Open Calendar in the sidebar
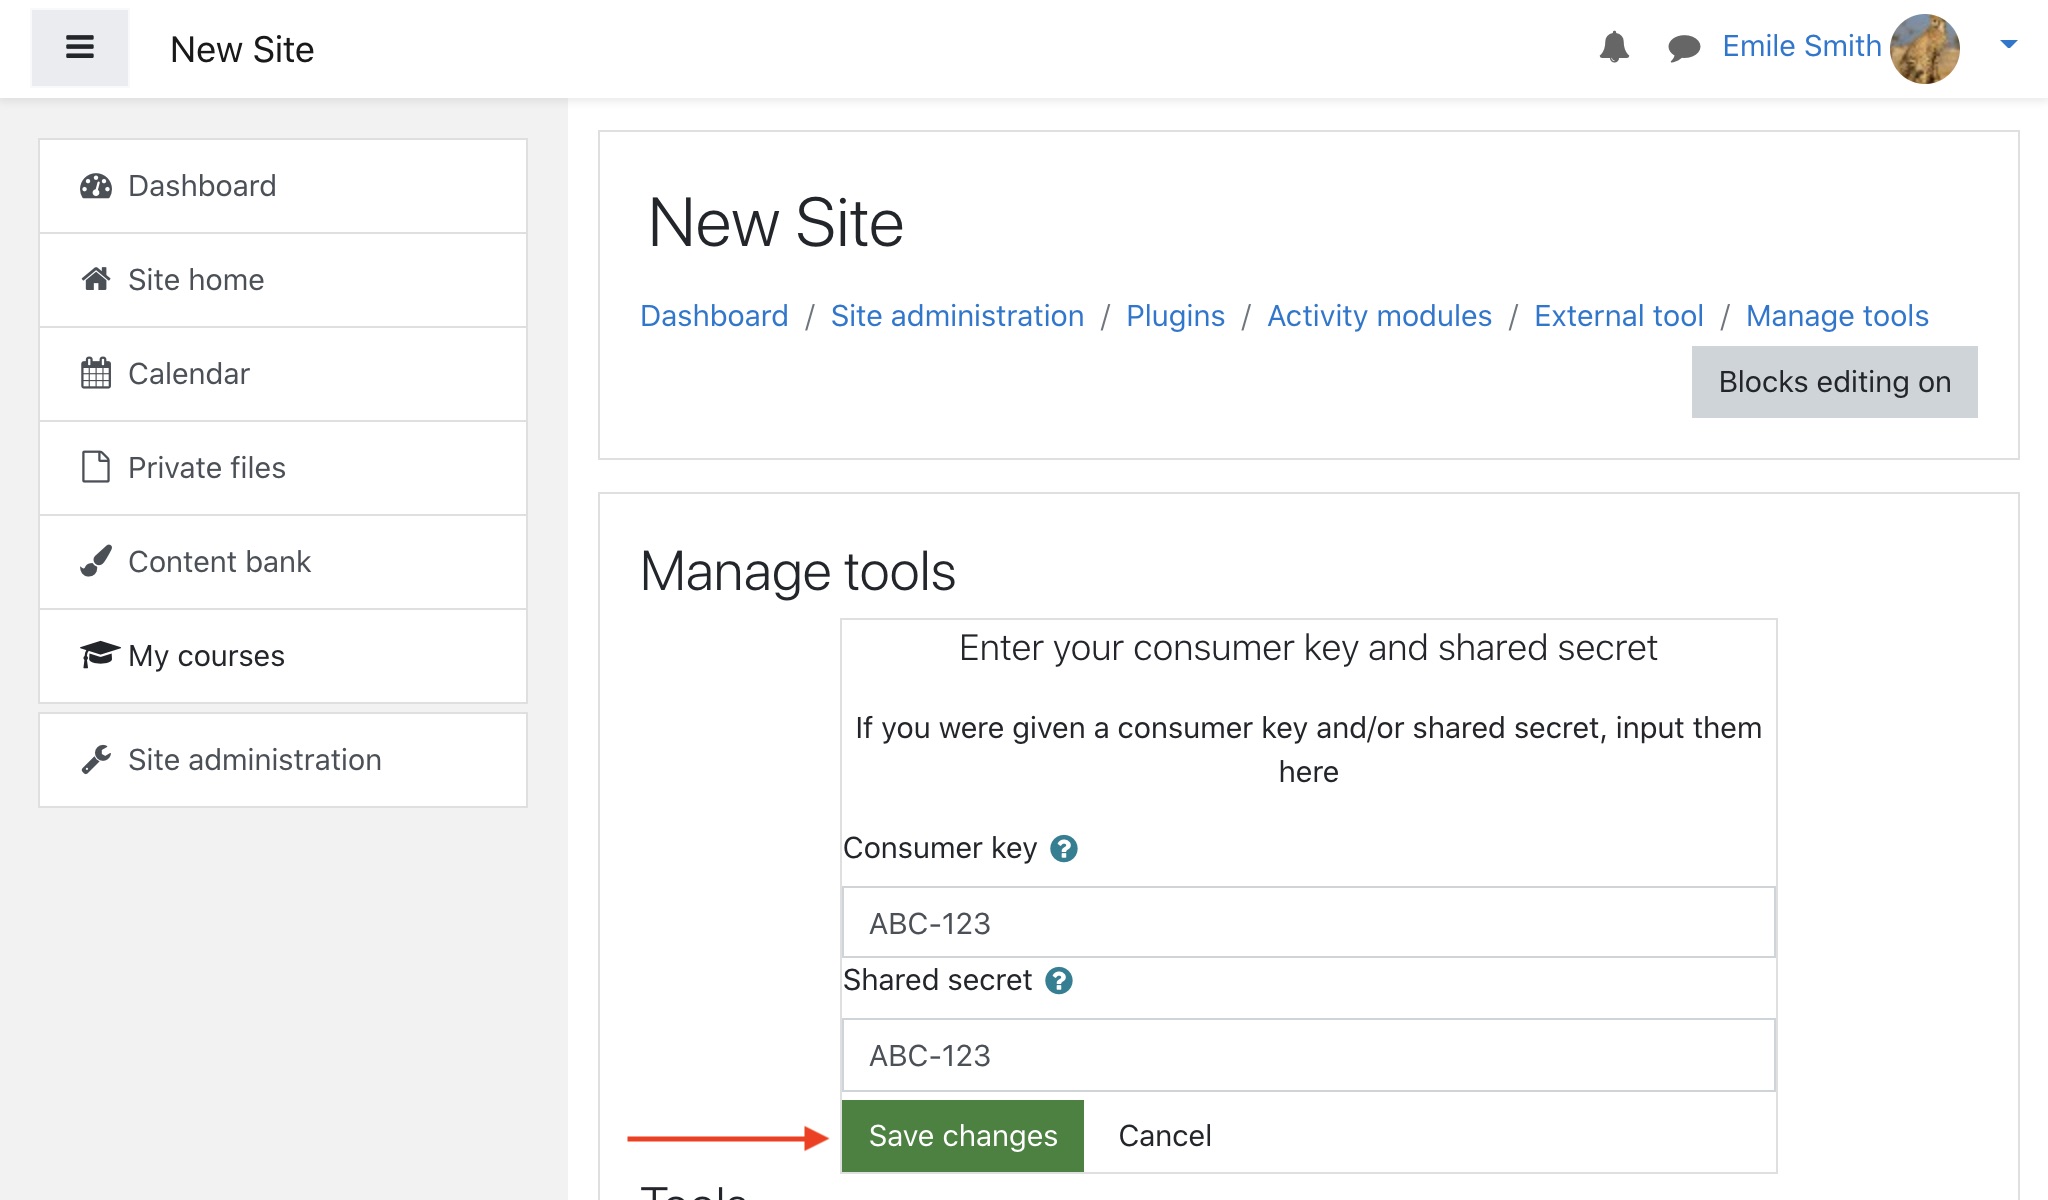Viewport: 2048px width, 1200px height. (188, 374)
